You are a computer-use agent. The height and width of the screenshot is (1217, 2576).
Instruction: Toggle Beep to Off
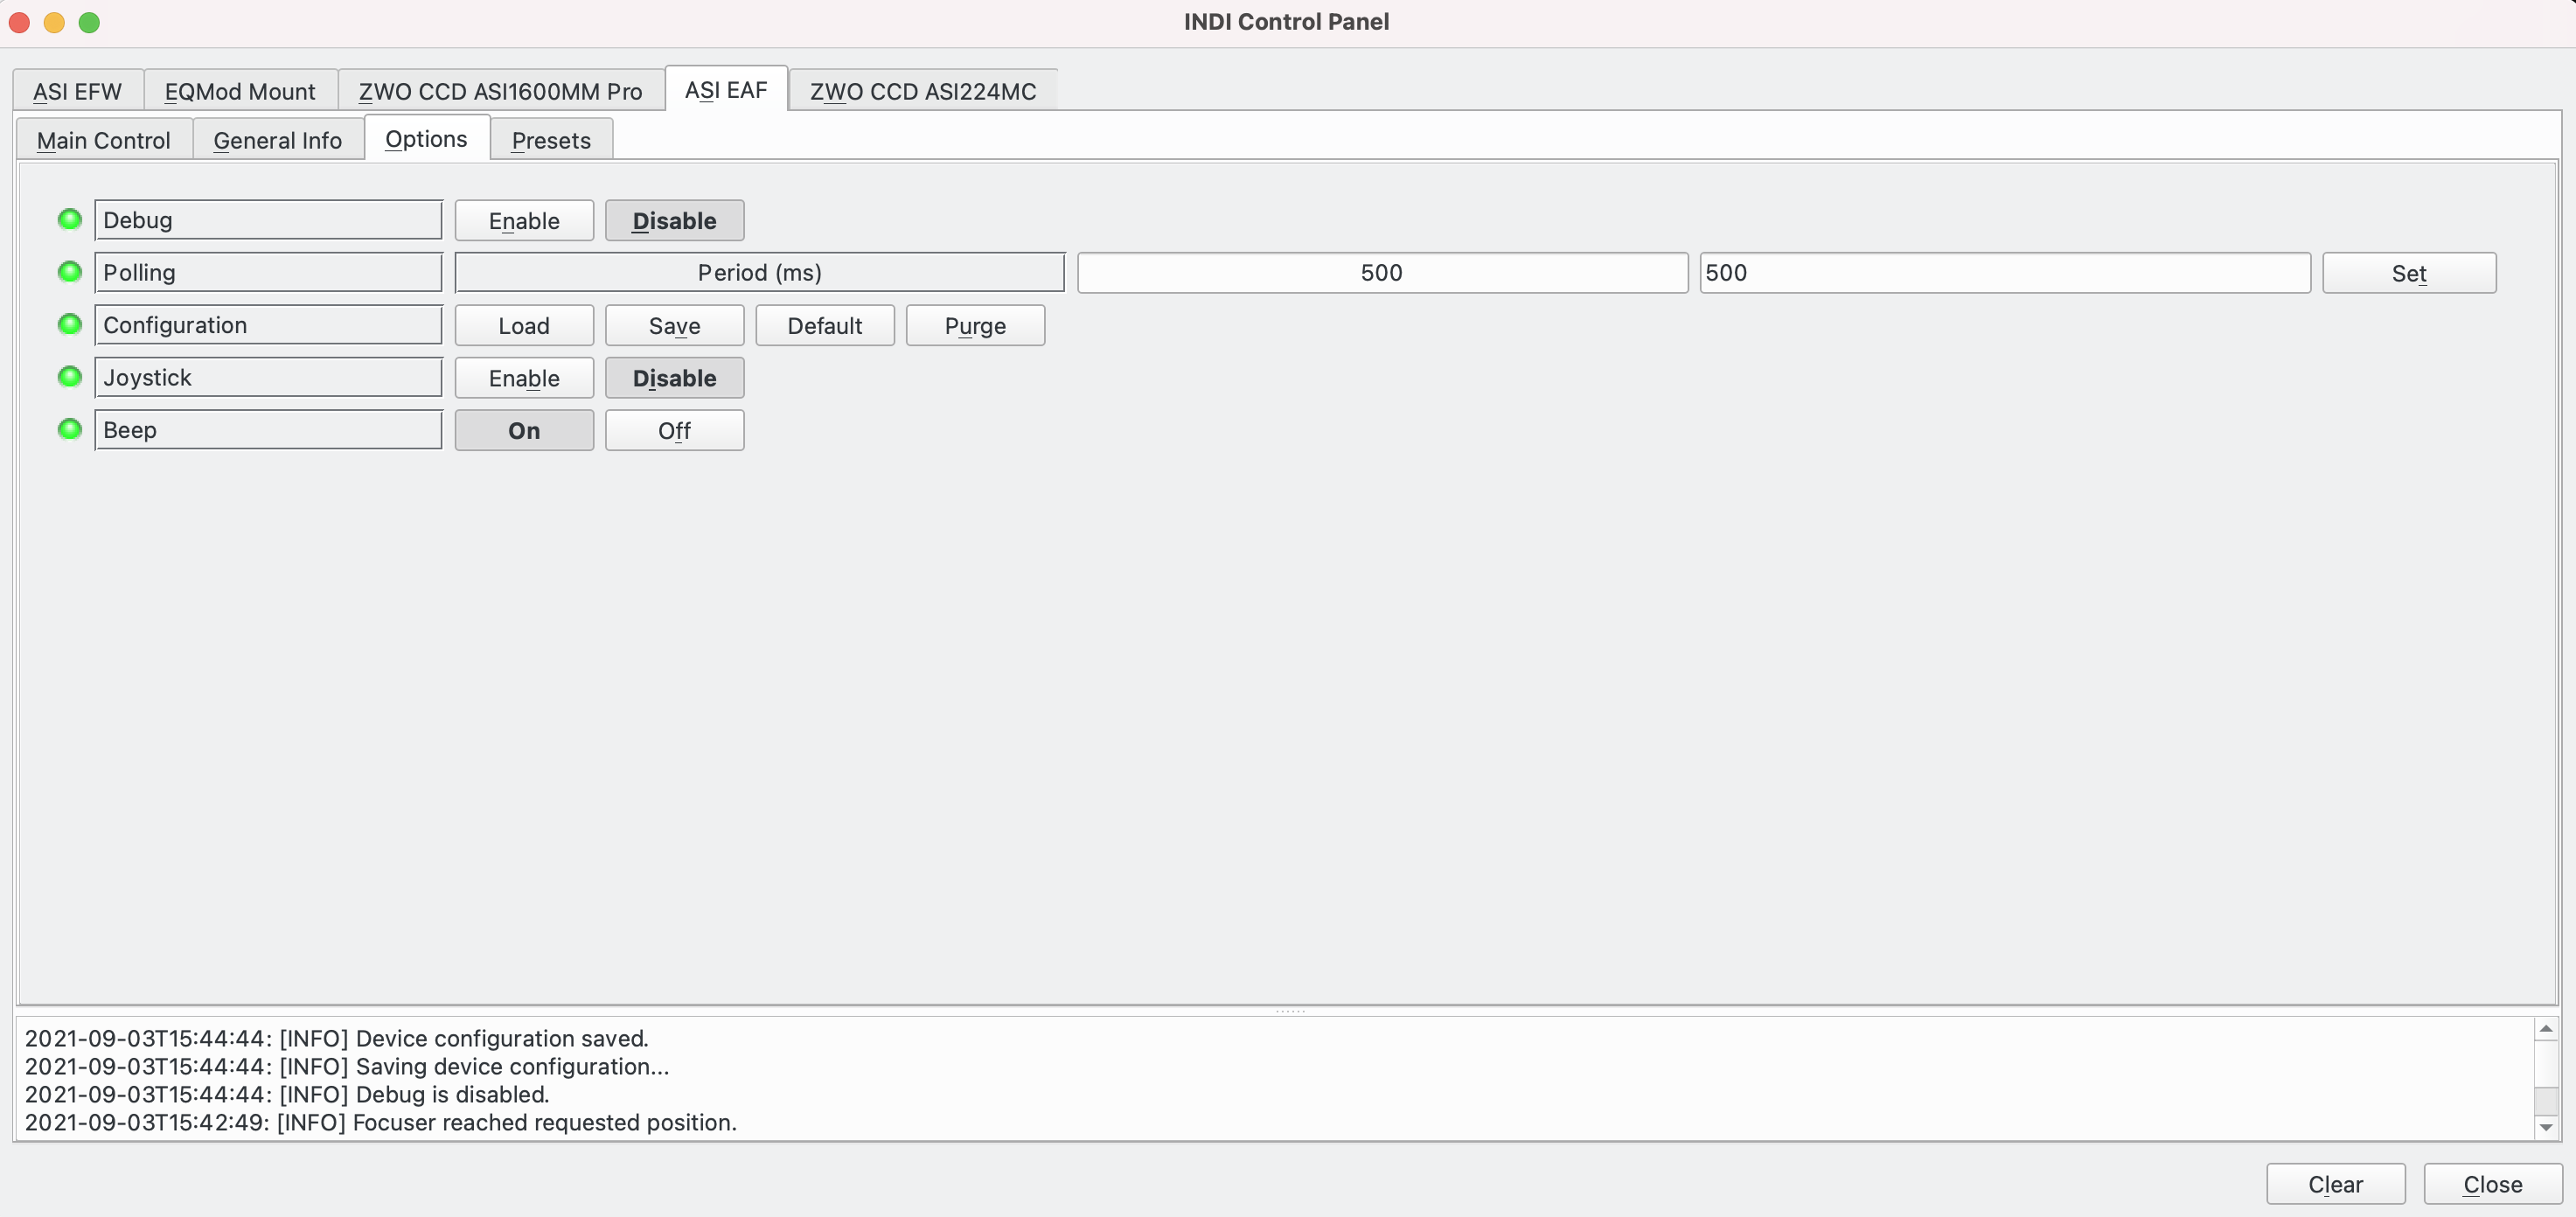point(673,430)
